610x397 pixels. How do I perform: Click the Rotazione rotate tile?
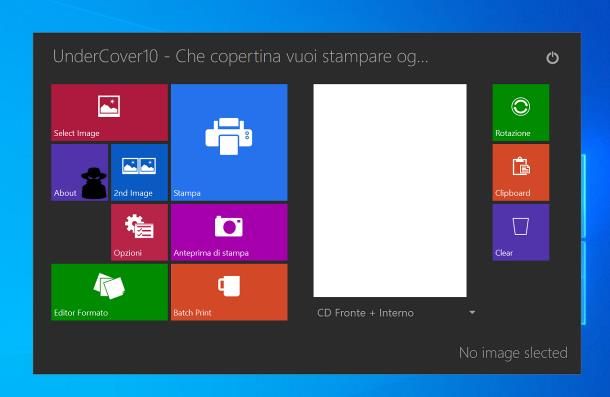coord(521,112)
